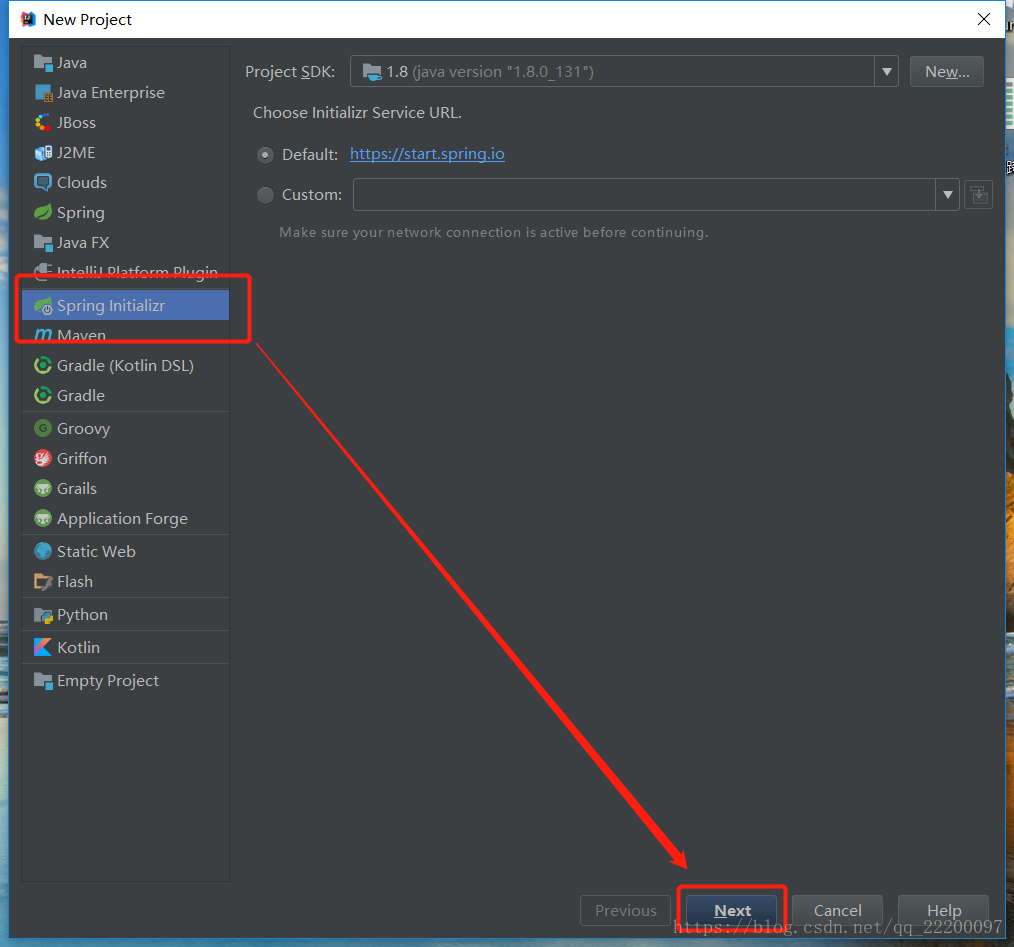Select the Default URL radio button
1014x947 pixels.
pyautogui.click(x=265, y=155)
